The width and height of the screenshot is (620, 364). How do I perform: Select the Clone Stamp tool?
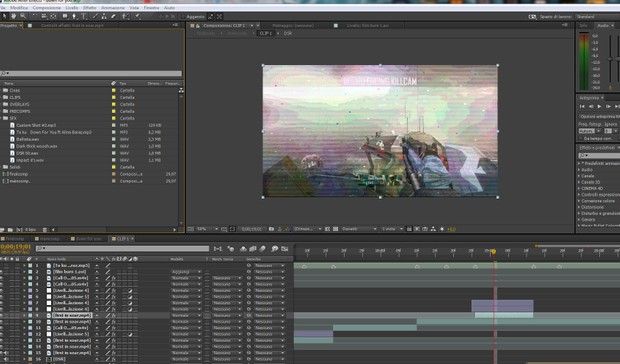(x=104, y=16)
